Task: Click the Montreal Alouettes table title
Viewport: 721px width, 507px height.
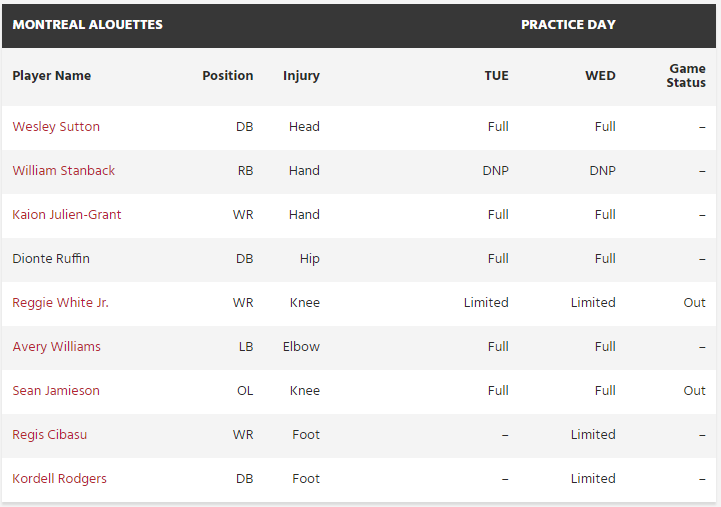Action: tap(87, 25)
